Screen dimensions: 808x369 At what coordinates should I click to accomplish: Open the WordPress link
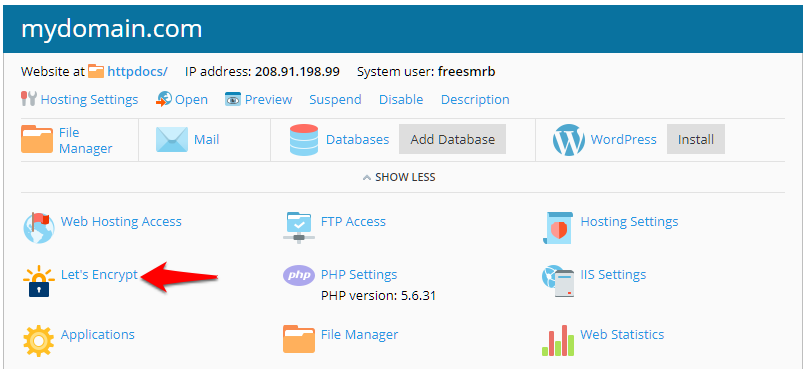(624, 140)
